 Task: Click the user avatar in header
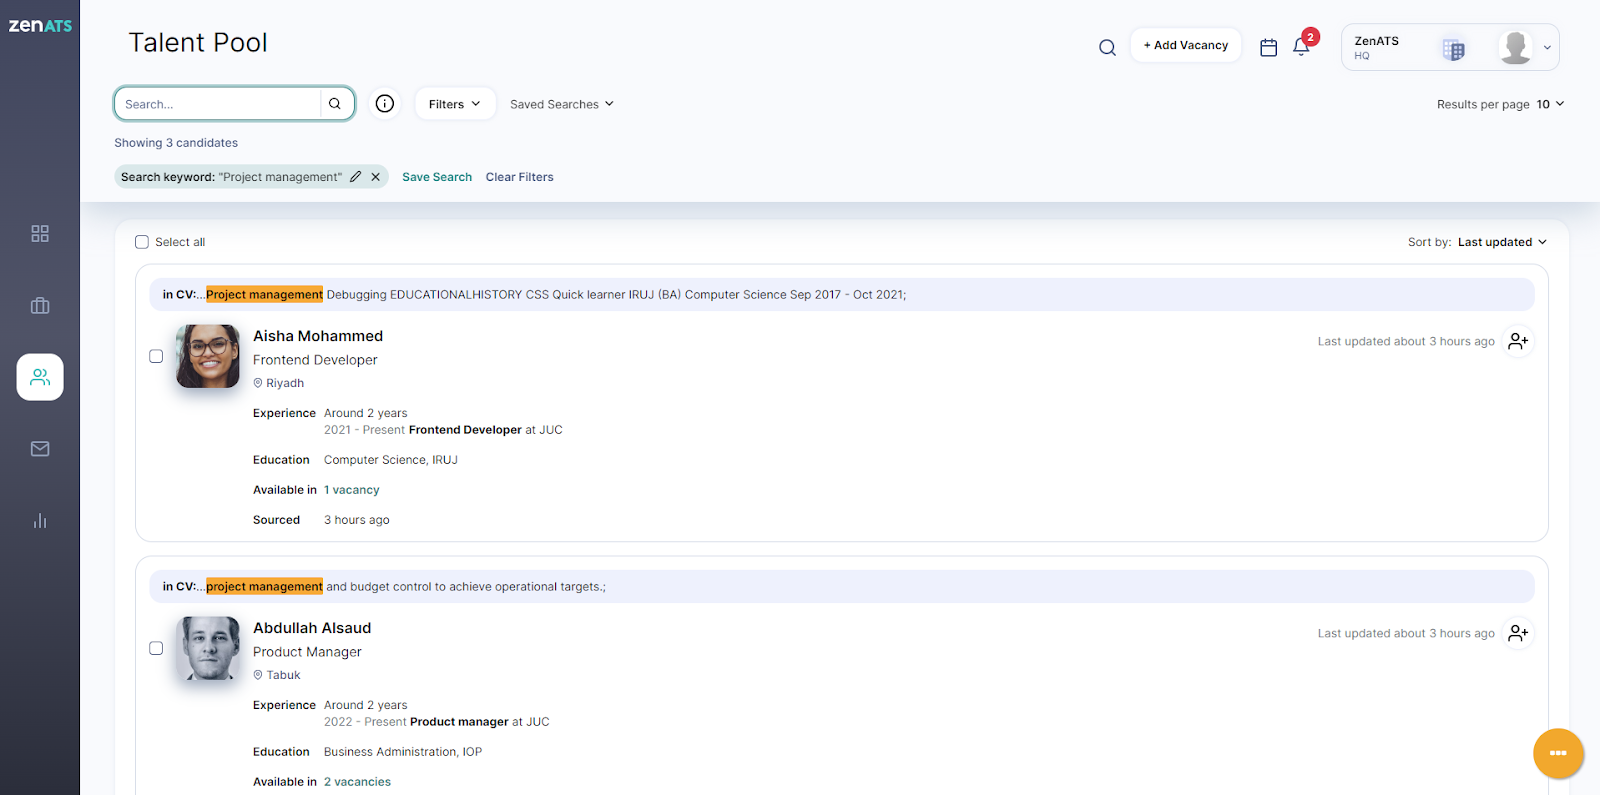pyautogui.click(x=1516, y=47)
